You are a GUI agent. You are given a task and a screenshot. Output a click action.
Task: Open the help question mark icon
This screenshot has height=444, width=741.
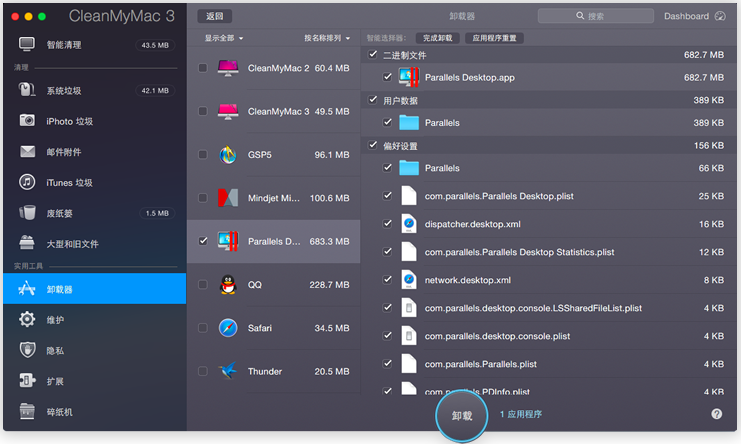(716, 414)
